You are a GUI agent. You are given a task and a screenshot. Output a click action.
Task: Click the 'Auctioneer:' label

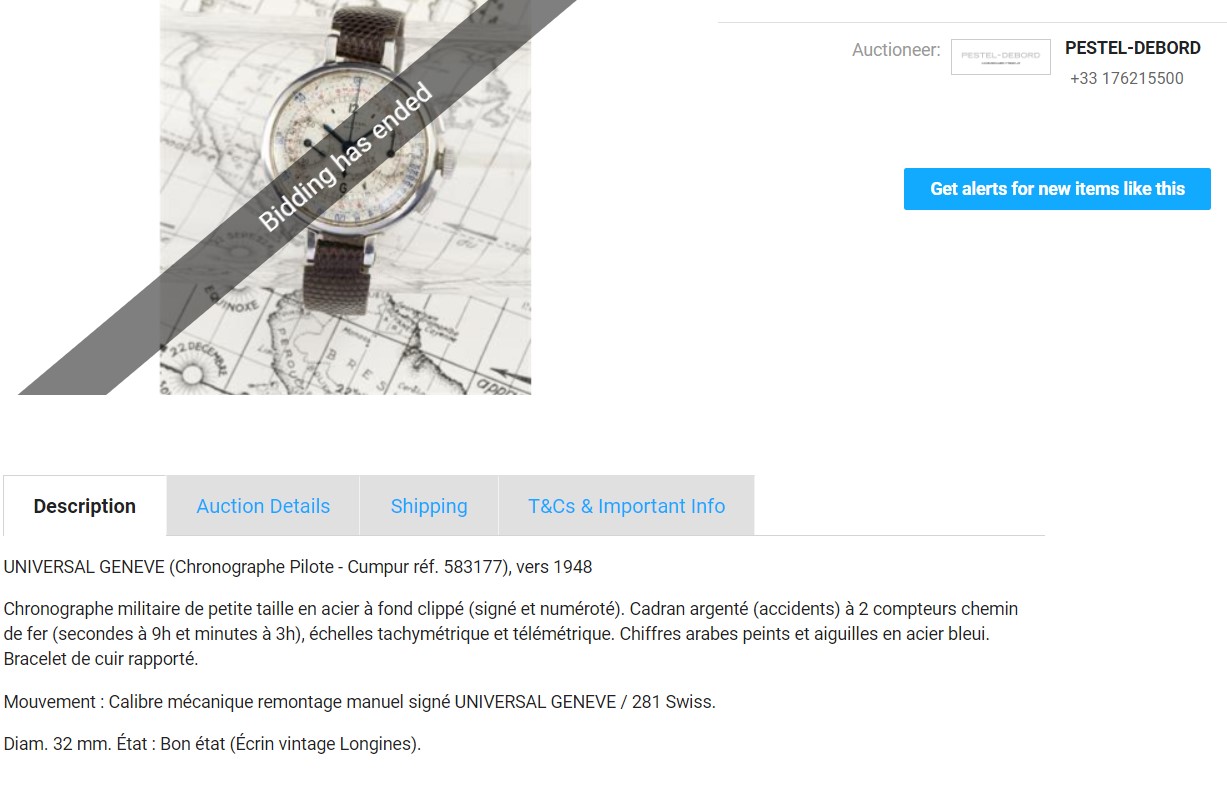tap(896, 49)
